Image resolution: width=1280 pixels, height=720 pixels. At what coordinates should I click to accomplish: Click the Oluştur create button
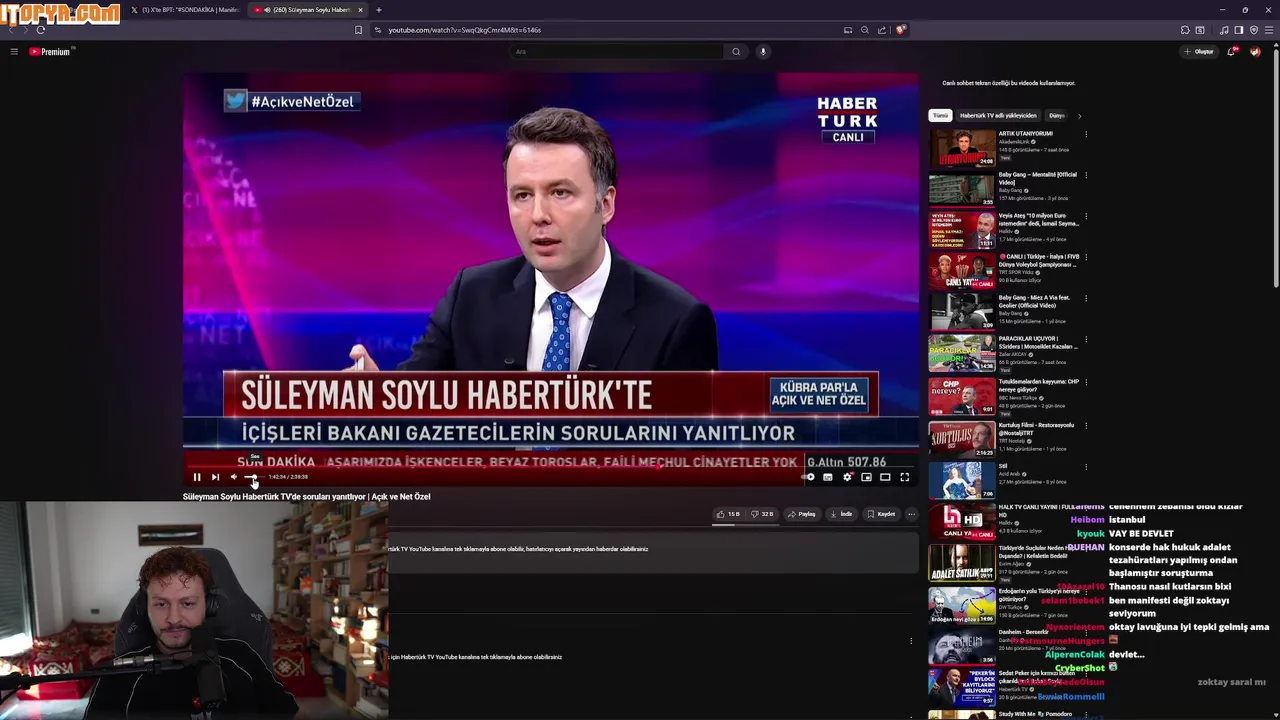coord(1198,51)
